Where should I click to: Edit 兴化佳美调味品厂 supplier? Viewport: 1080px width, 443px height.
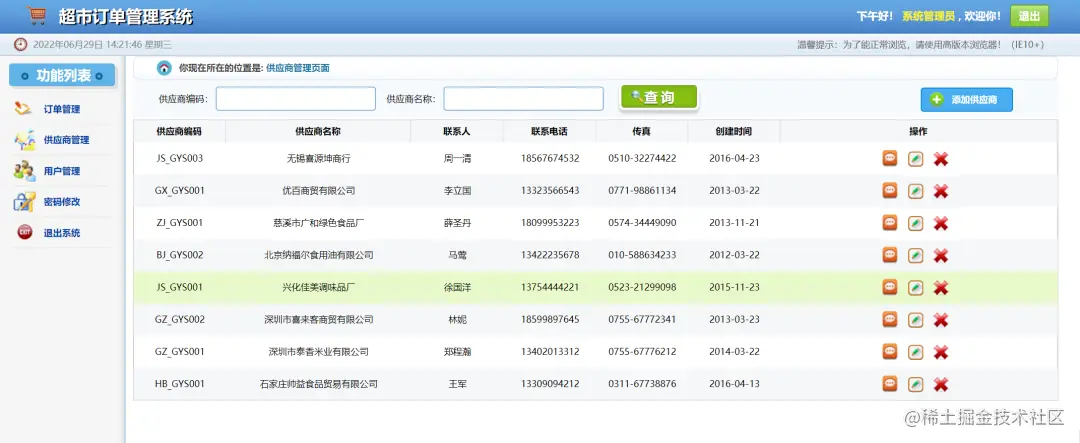(915, 288)
